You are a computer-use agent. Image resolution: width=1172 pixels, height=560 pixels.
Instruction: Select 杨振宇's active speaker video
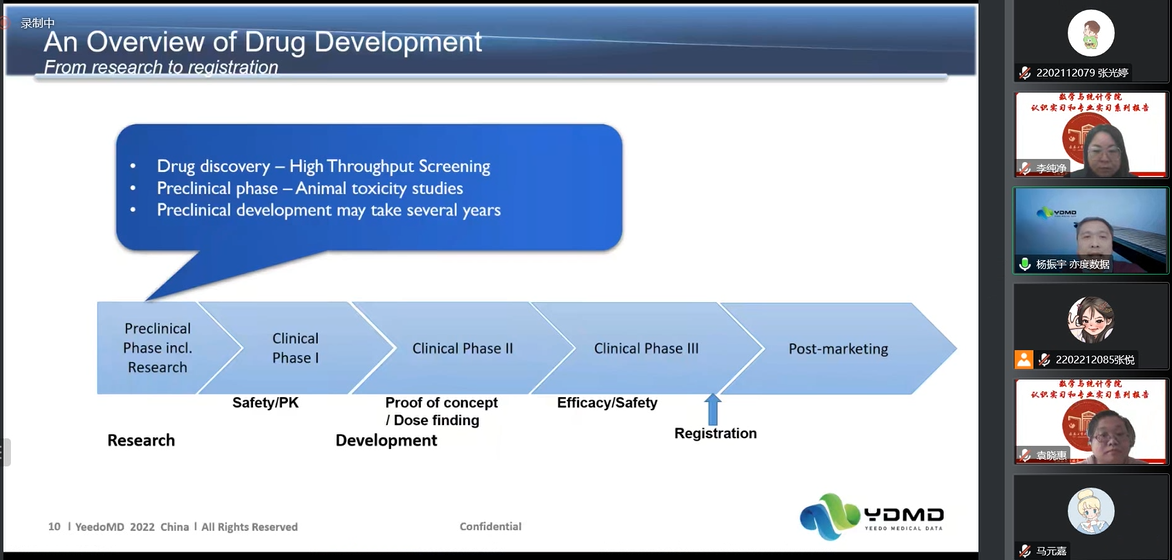click(x=1090, y=228)
